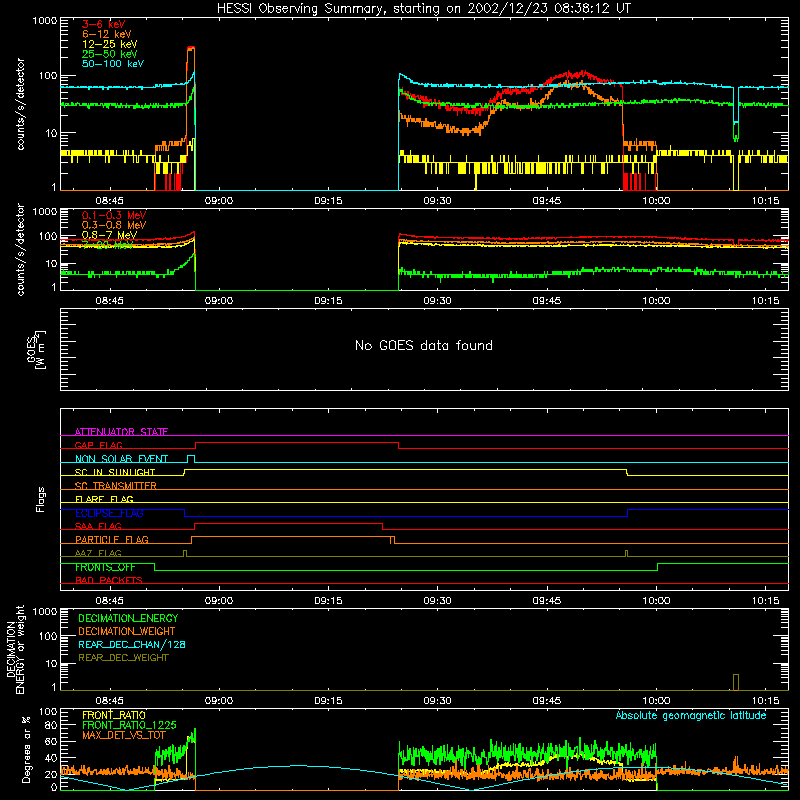This screenshot has width=800, height=800.
Task: Click the red BAD_PACKETS flag label
Action: click(109, 580)
